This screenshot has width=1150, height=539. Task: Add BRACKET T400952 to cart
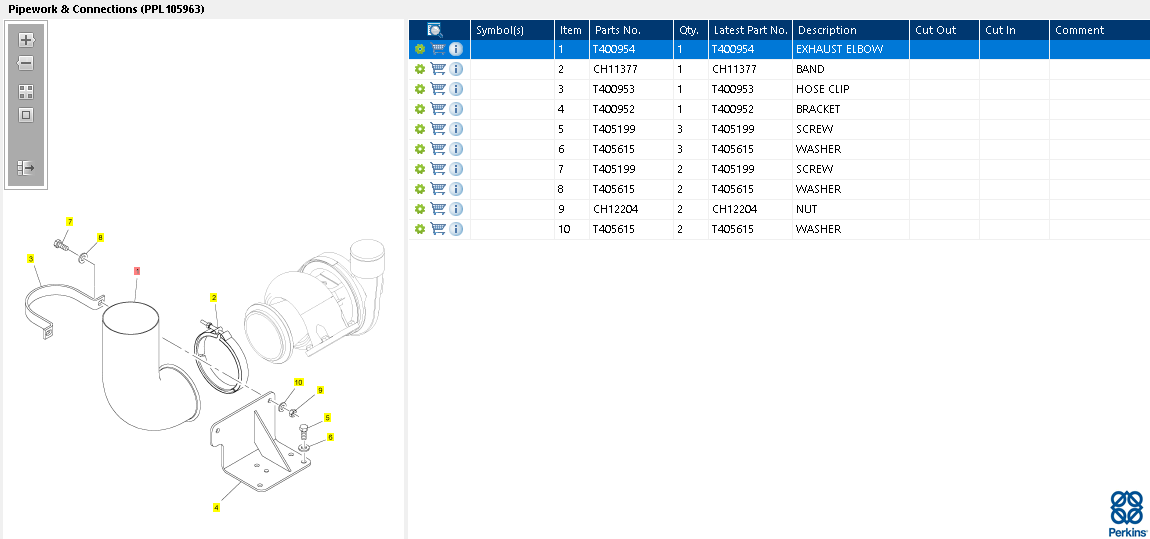pyautogui.click(x=438, y=109)
